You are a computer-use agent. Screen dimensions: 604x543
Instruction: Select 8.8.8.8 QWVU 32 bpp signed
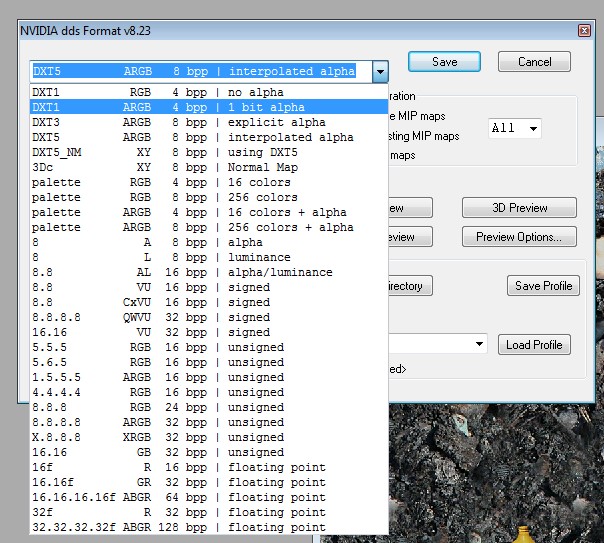209,317
